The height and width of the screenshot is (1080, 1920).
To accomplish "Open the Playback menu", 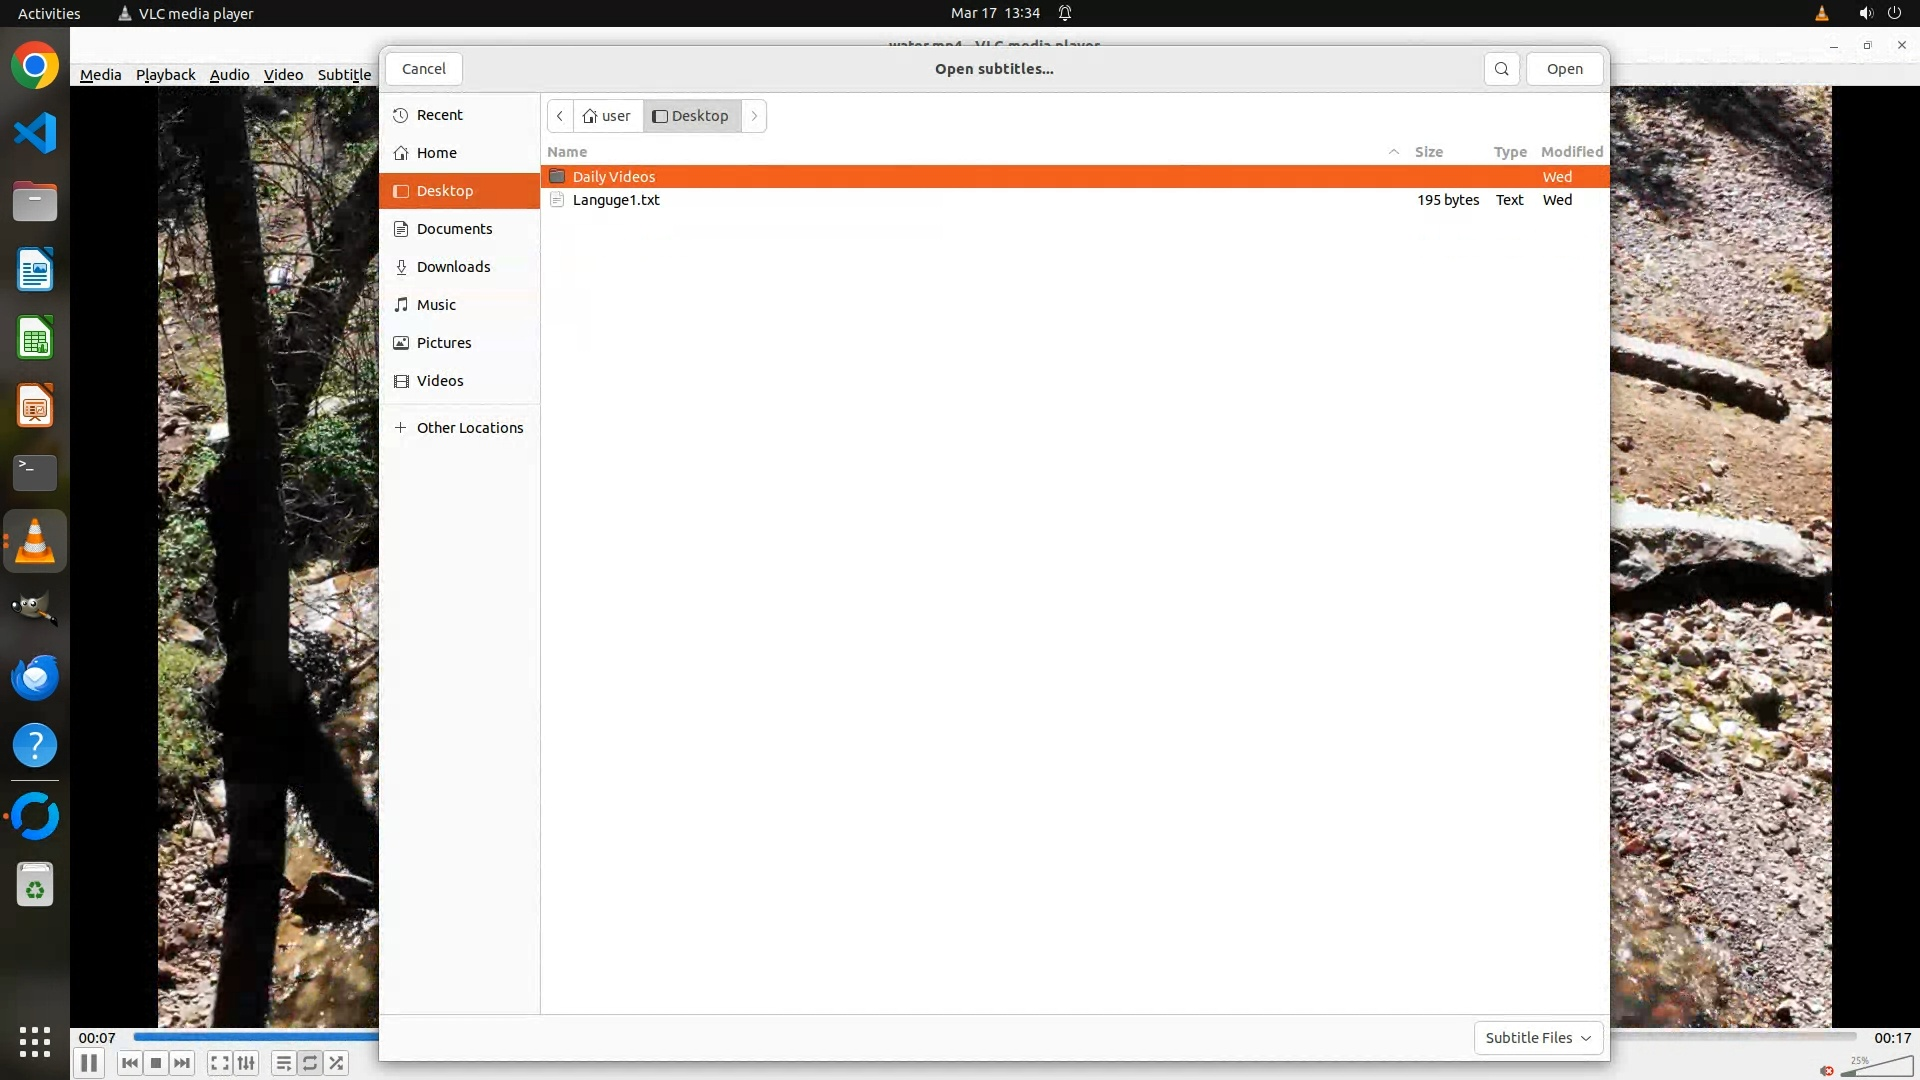I will pos(165,75).
